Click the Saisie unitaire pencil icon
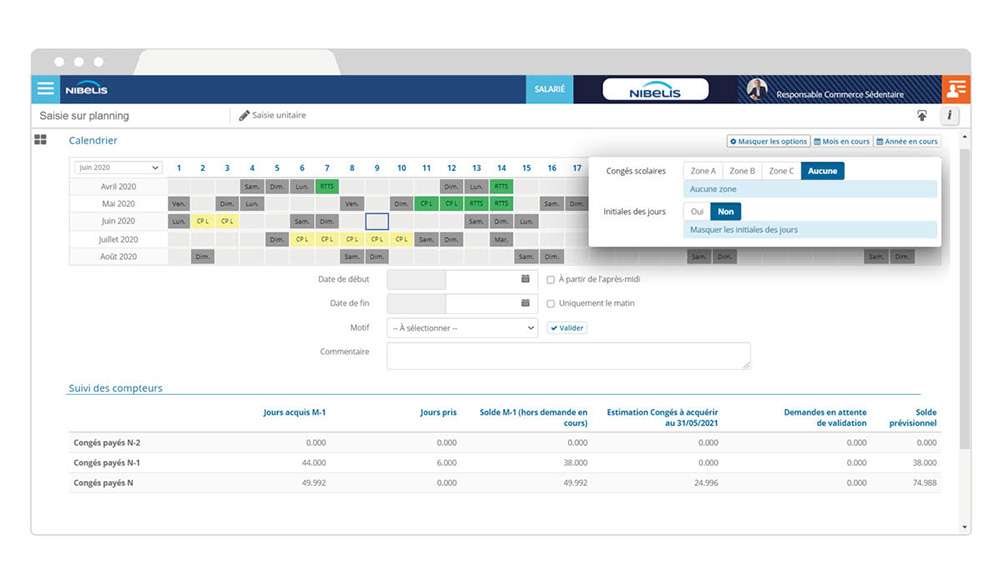 [244, 116]
